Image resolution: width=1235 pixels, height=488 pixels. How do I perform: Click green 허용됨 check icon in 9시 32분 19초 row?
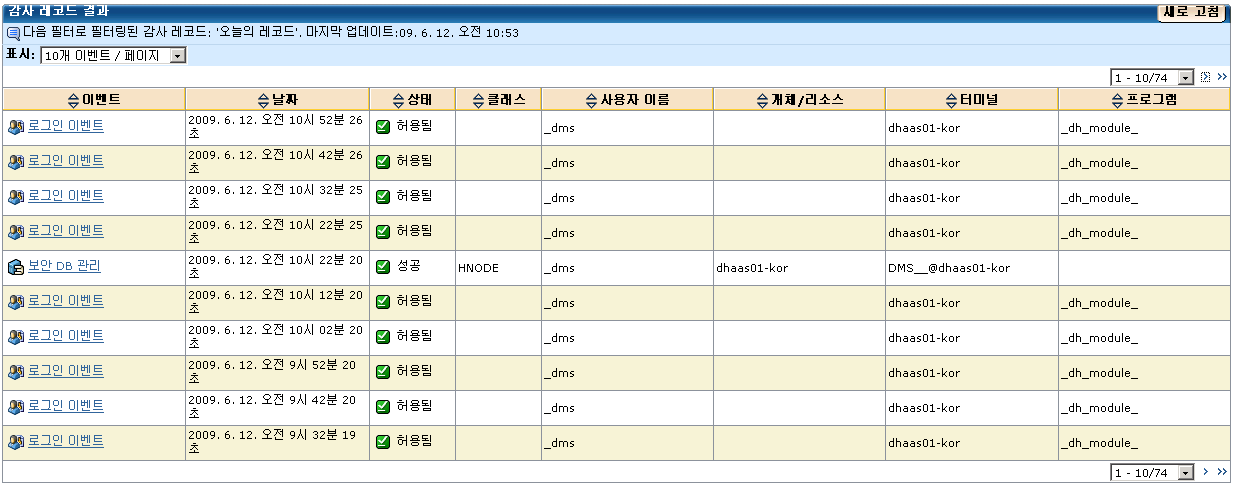[x=383, y=442]
